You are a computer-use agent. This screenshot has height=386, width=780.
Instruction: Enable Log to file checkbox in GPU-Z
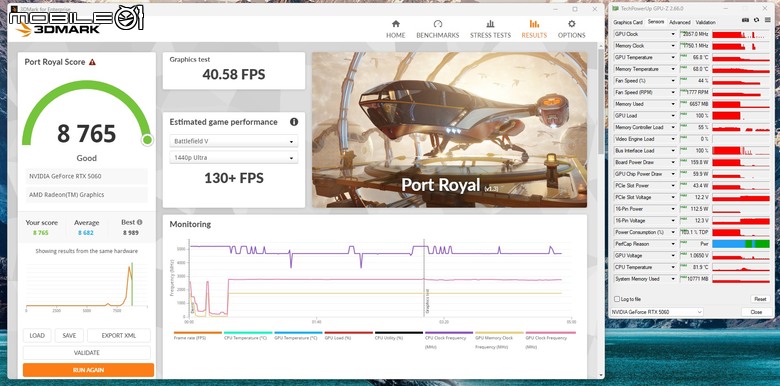tap(617, 299)
